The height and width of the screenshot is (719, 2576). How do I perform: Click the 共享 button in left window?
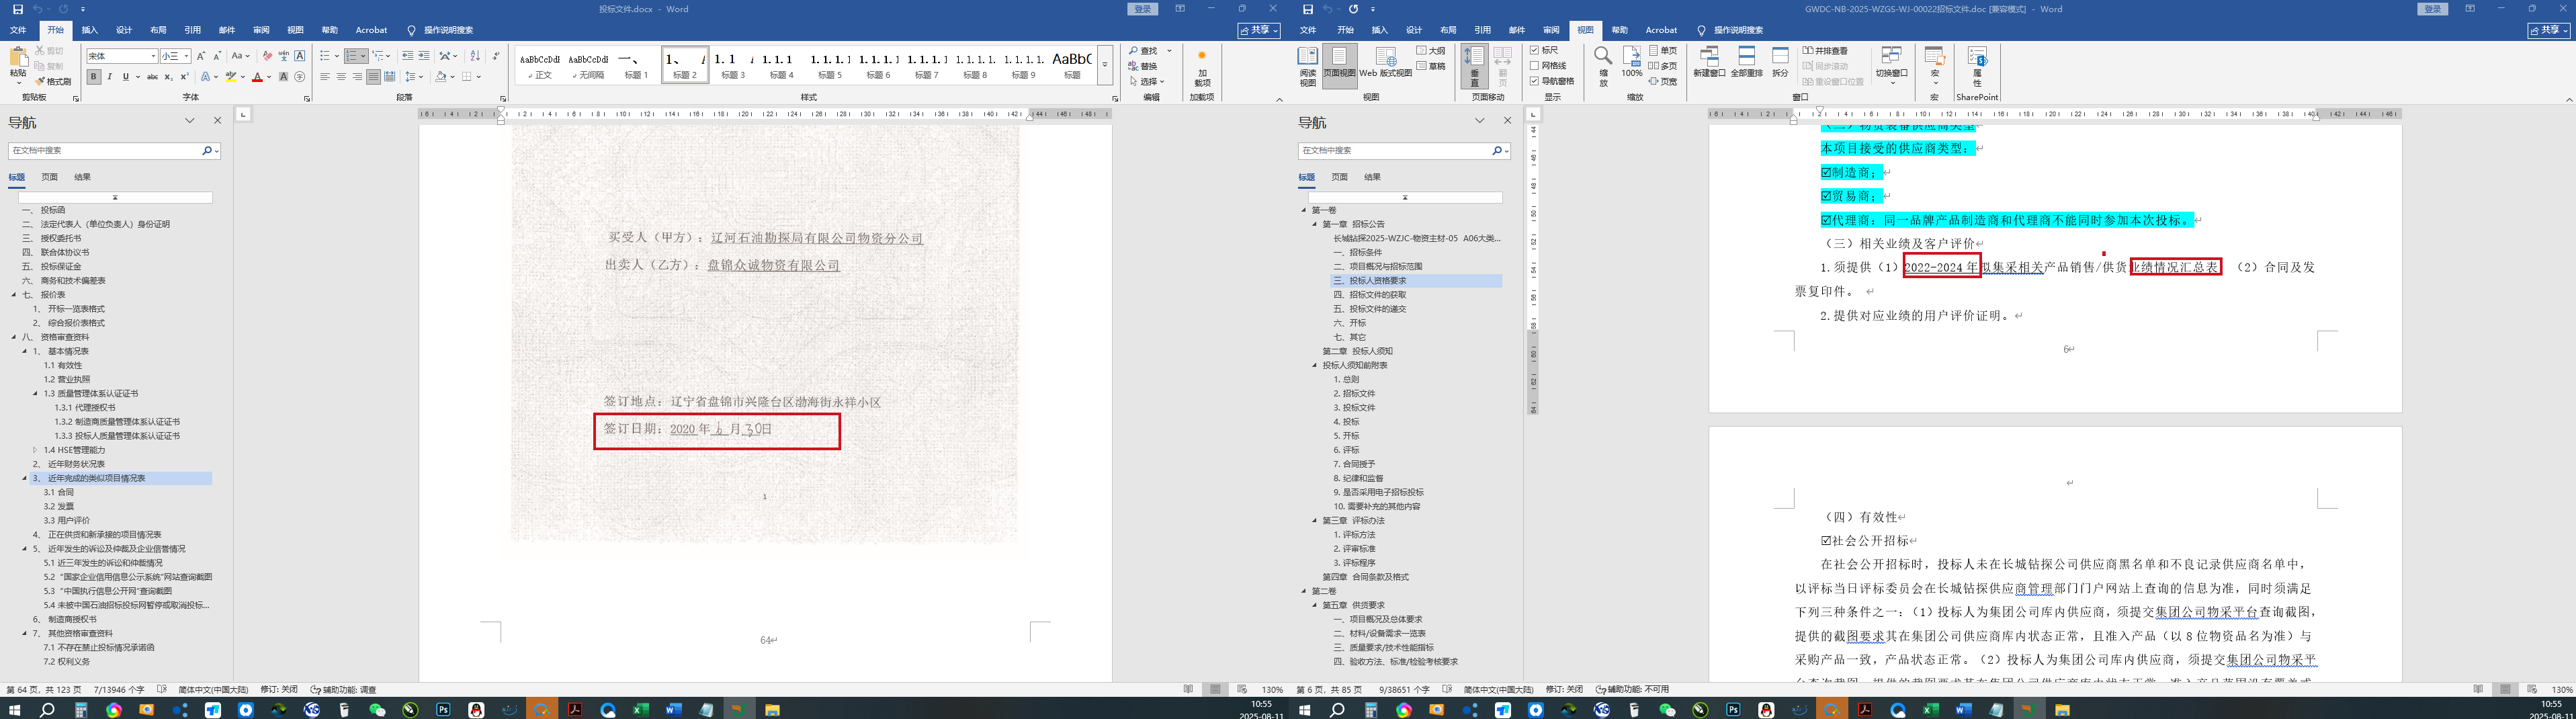click(x=1258, y=31)
